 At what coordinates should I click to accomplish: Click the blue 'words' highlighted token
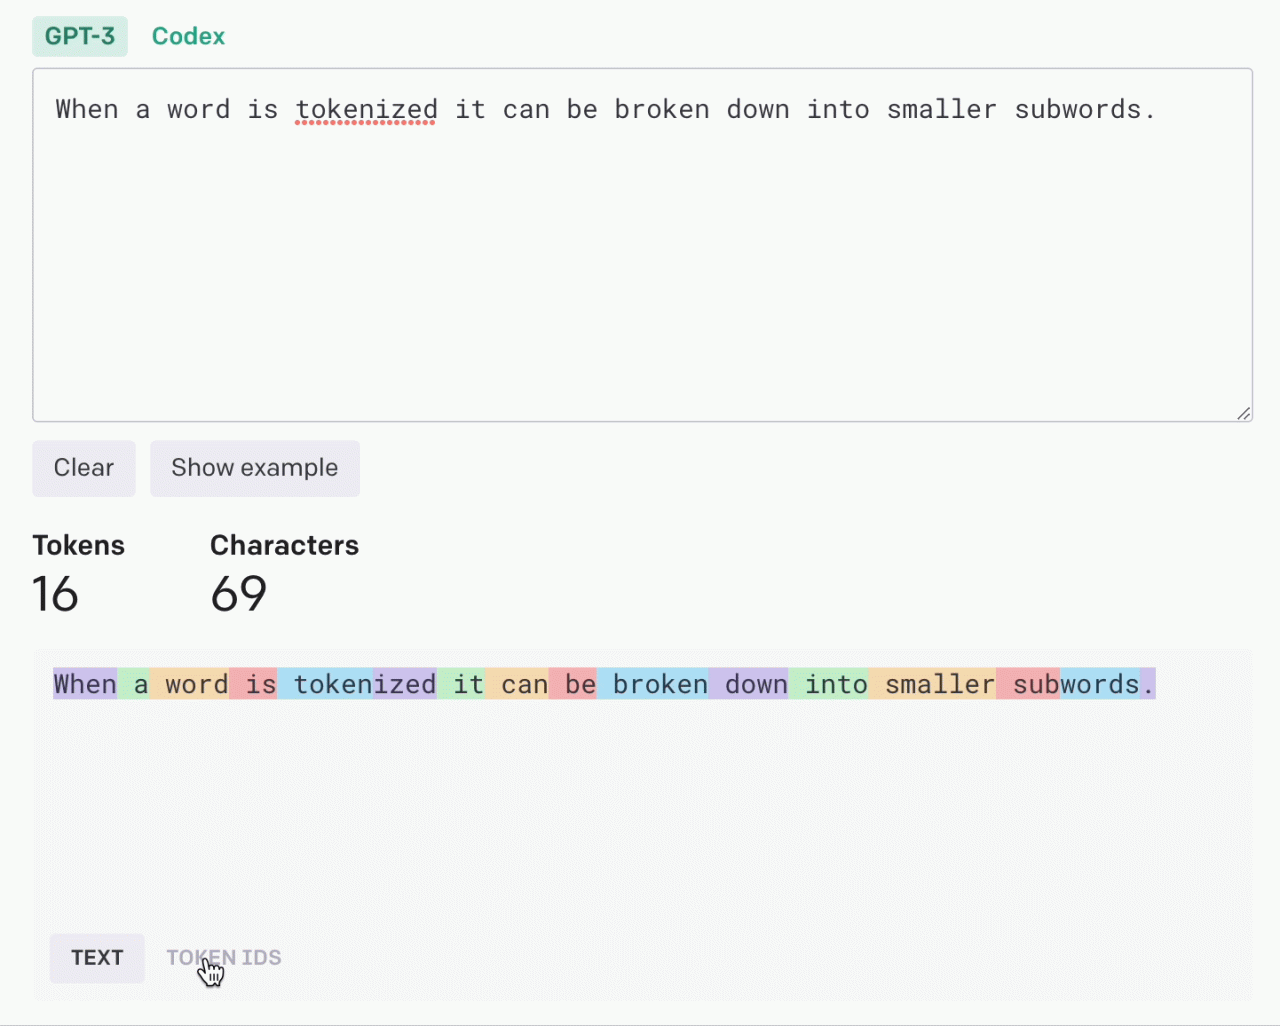point(1100,684)
